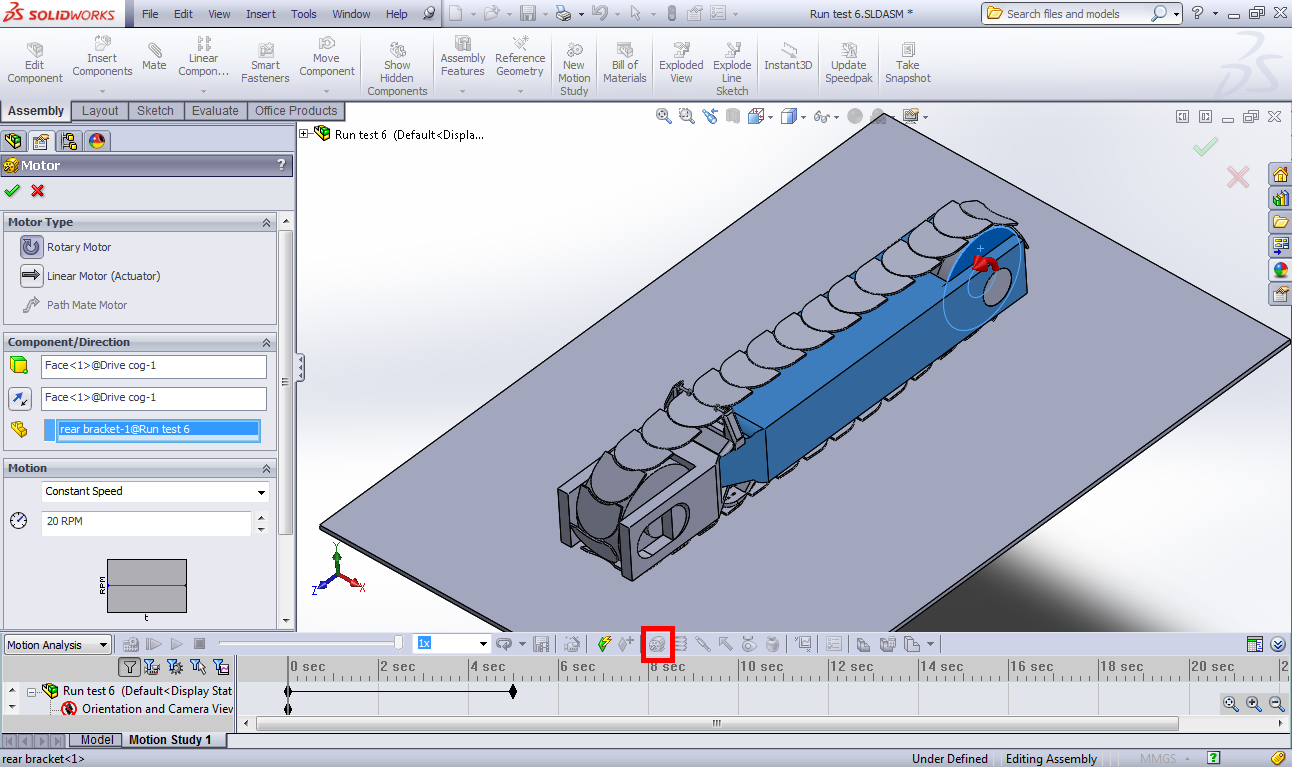Click the Motor panel help question mark
Image resolution: width=1292 pixels, height=767 pixels.
(281, 166)
